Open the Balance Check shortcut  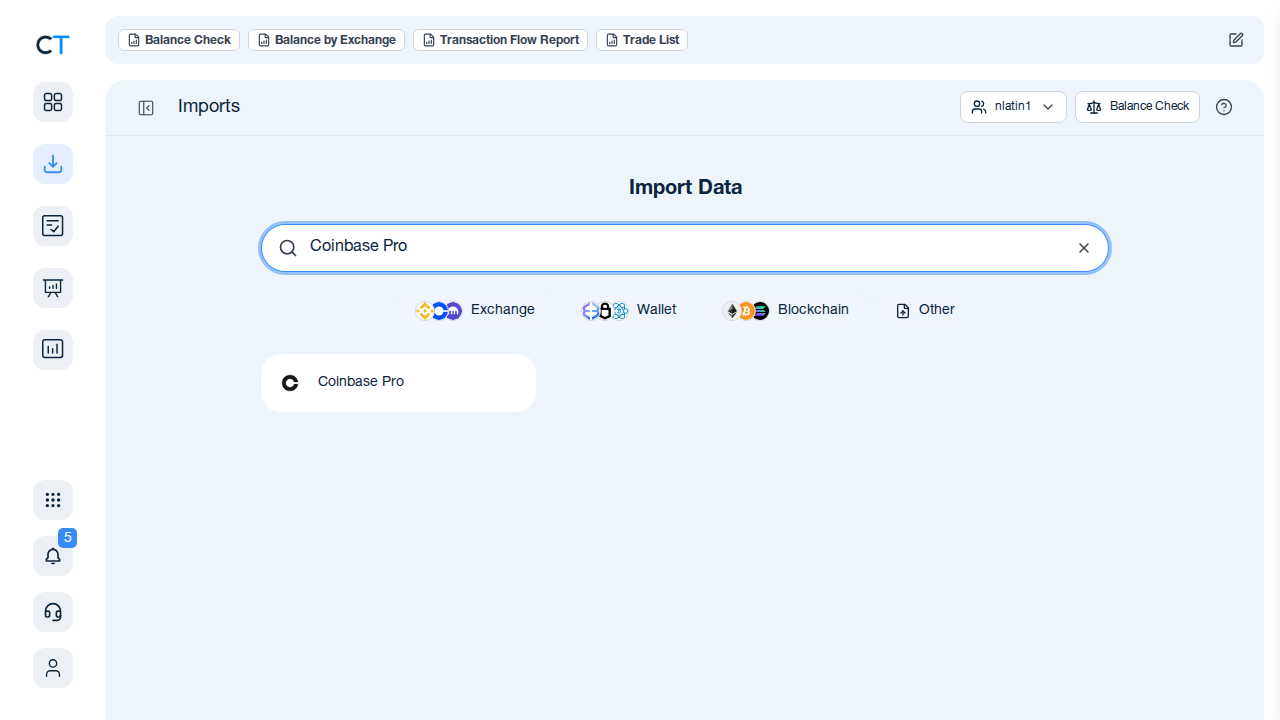click(179, 40)
